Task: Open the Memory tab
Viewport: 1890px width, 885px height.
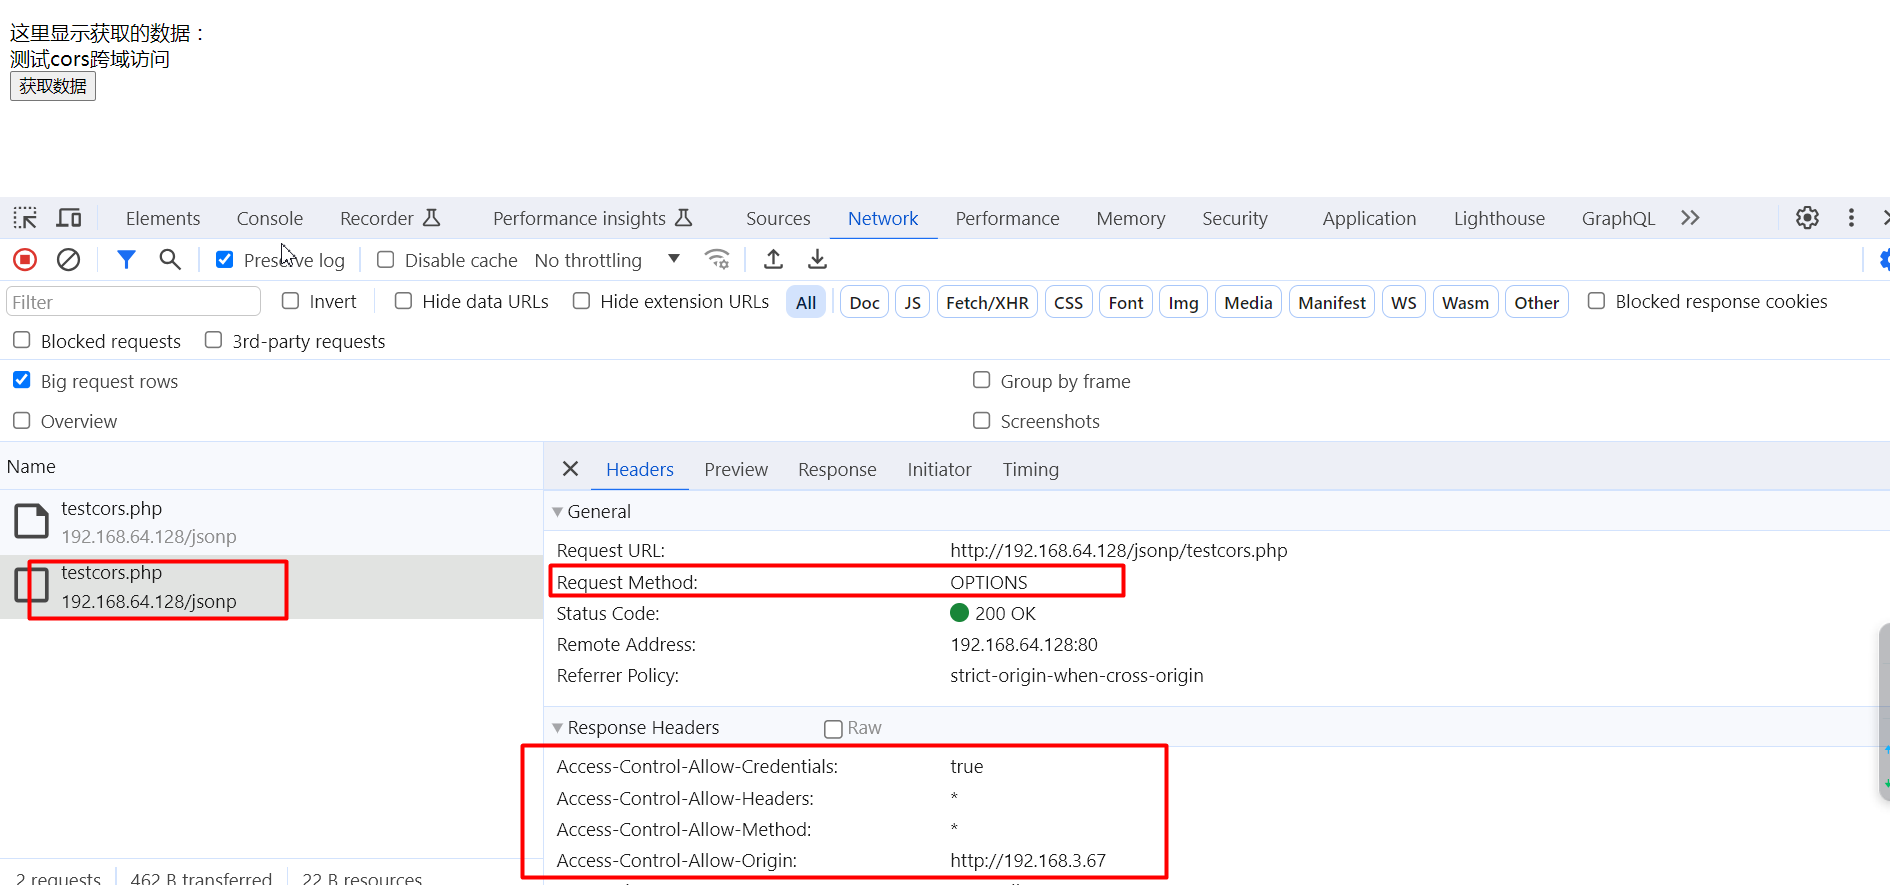Action: coord(1131,218)
